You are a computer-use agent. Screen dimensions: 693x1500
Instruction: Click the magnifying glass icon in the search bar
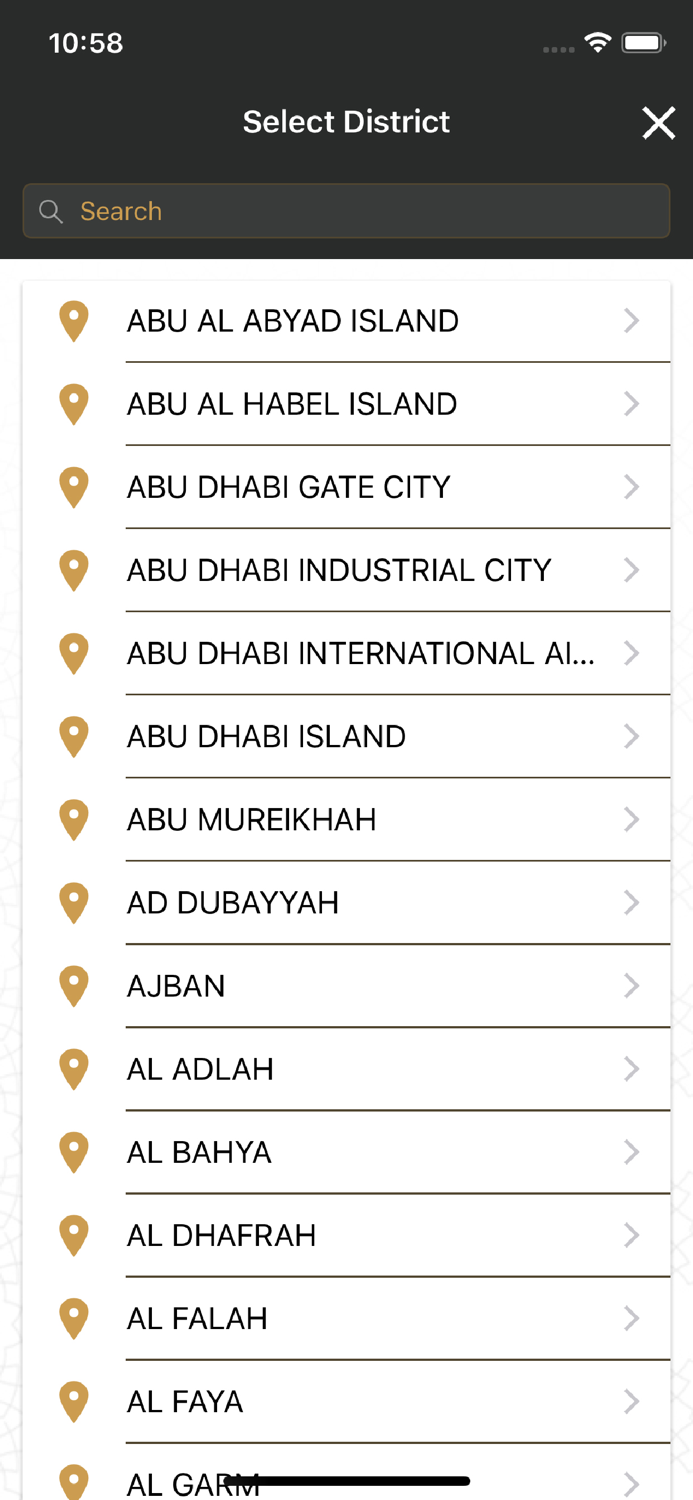(x=49, y=211)
